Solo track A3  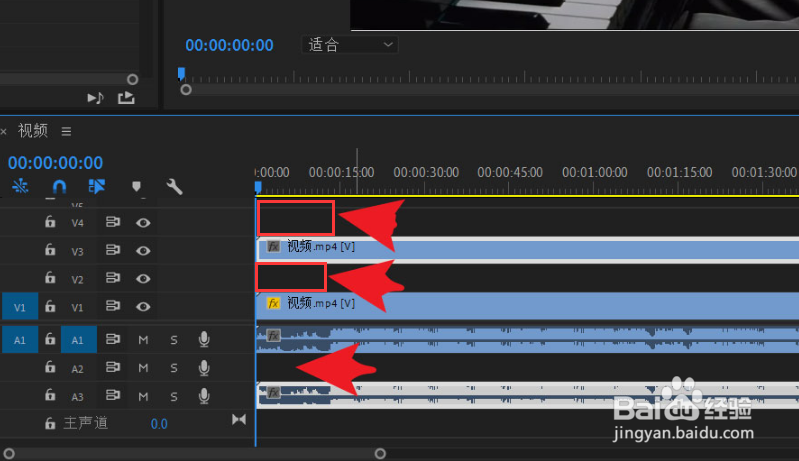click(x=174, y=396)
